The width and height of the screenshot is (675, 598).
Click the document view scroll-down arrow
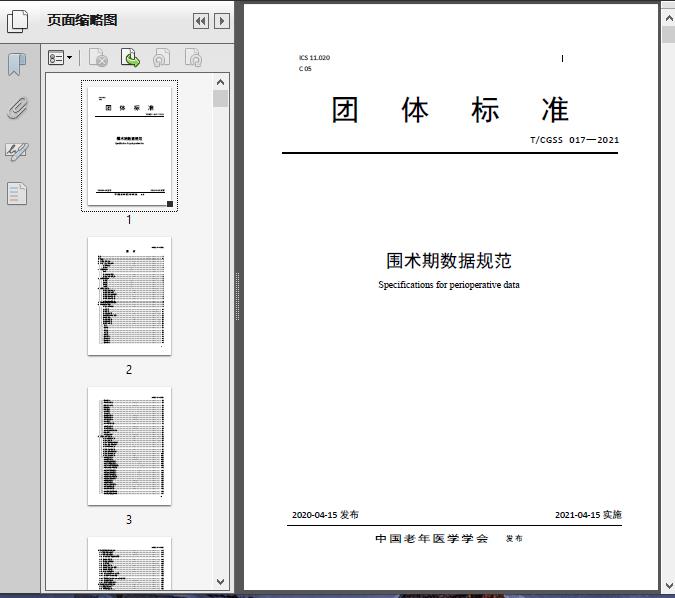(669, 586)
